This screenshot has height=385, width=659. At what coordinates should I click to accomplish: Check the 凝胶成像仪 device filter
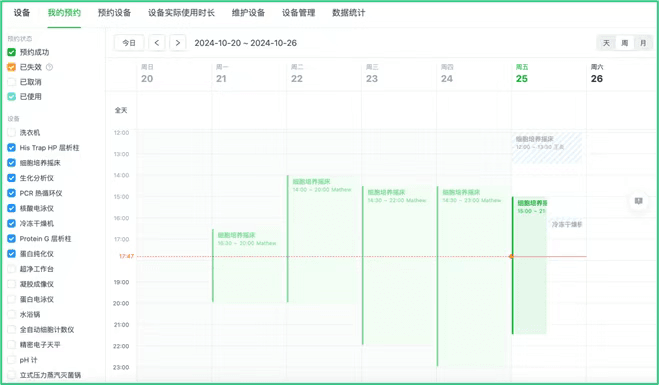click(x=11, y=284)
